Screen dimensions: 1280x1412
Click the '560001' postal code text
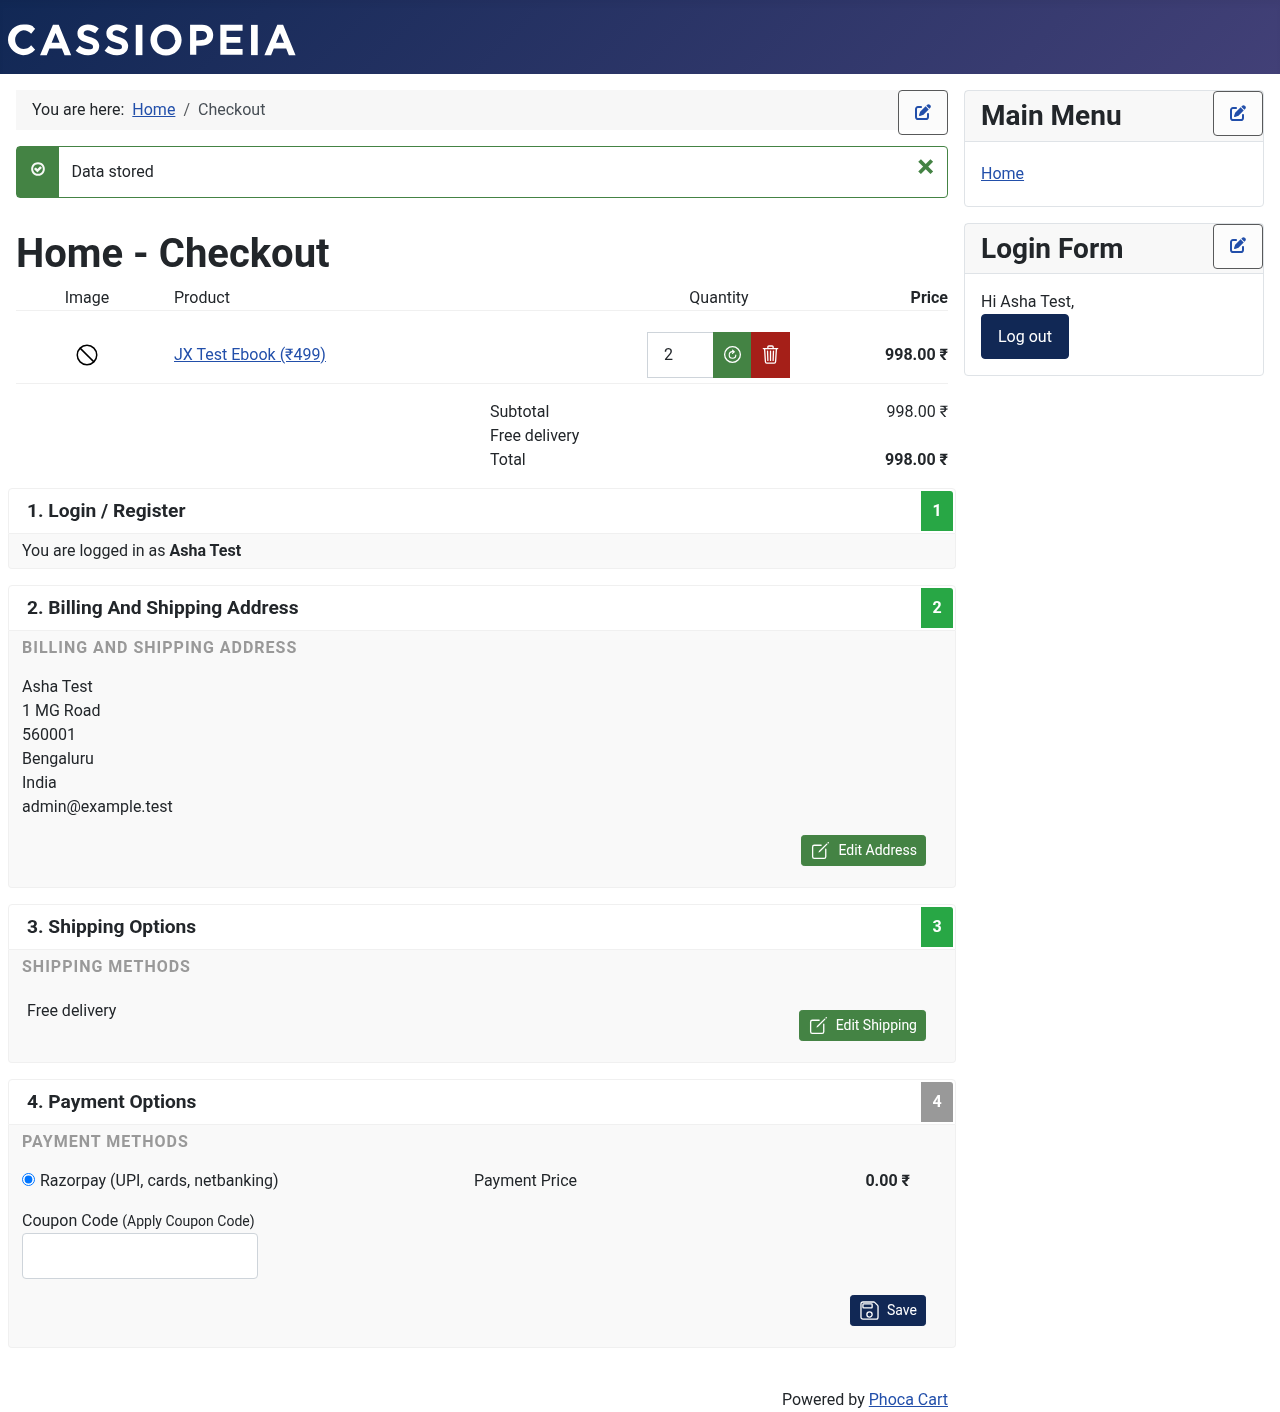48,734
